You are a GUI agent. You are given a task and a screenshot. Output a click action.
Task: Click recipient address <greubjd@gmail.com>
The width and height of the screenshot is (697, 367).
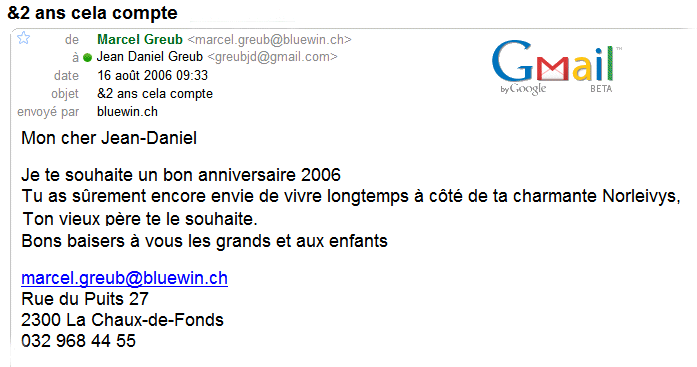pyautogui.click(x=272, y=57)
